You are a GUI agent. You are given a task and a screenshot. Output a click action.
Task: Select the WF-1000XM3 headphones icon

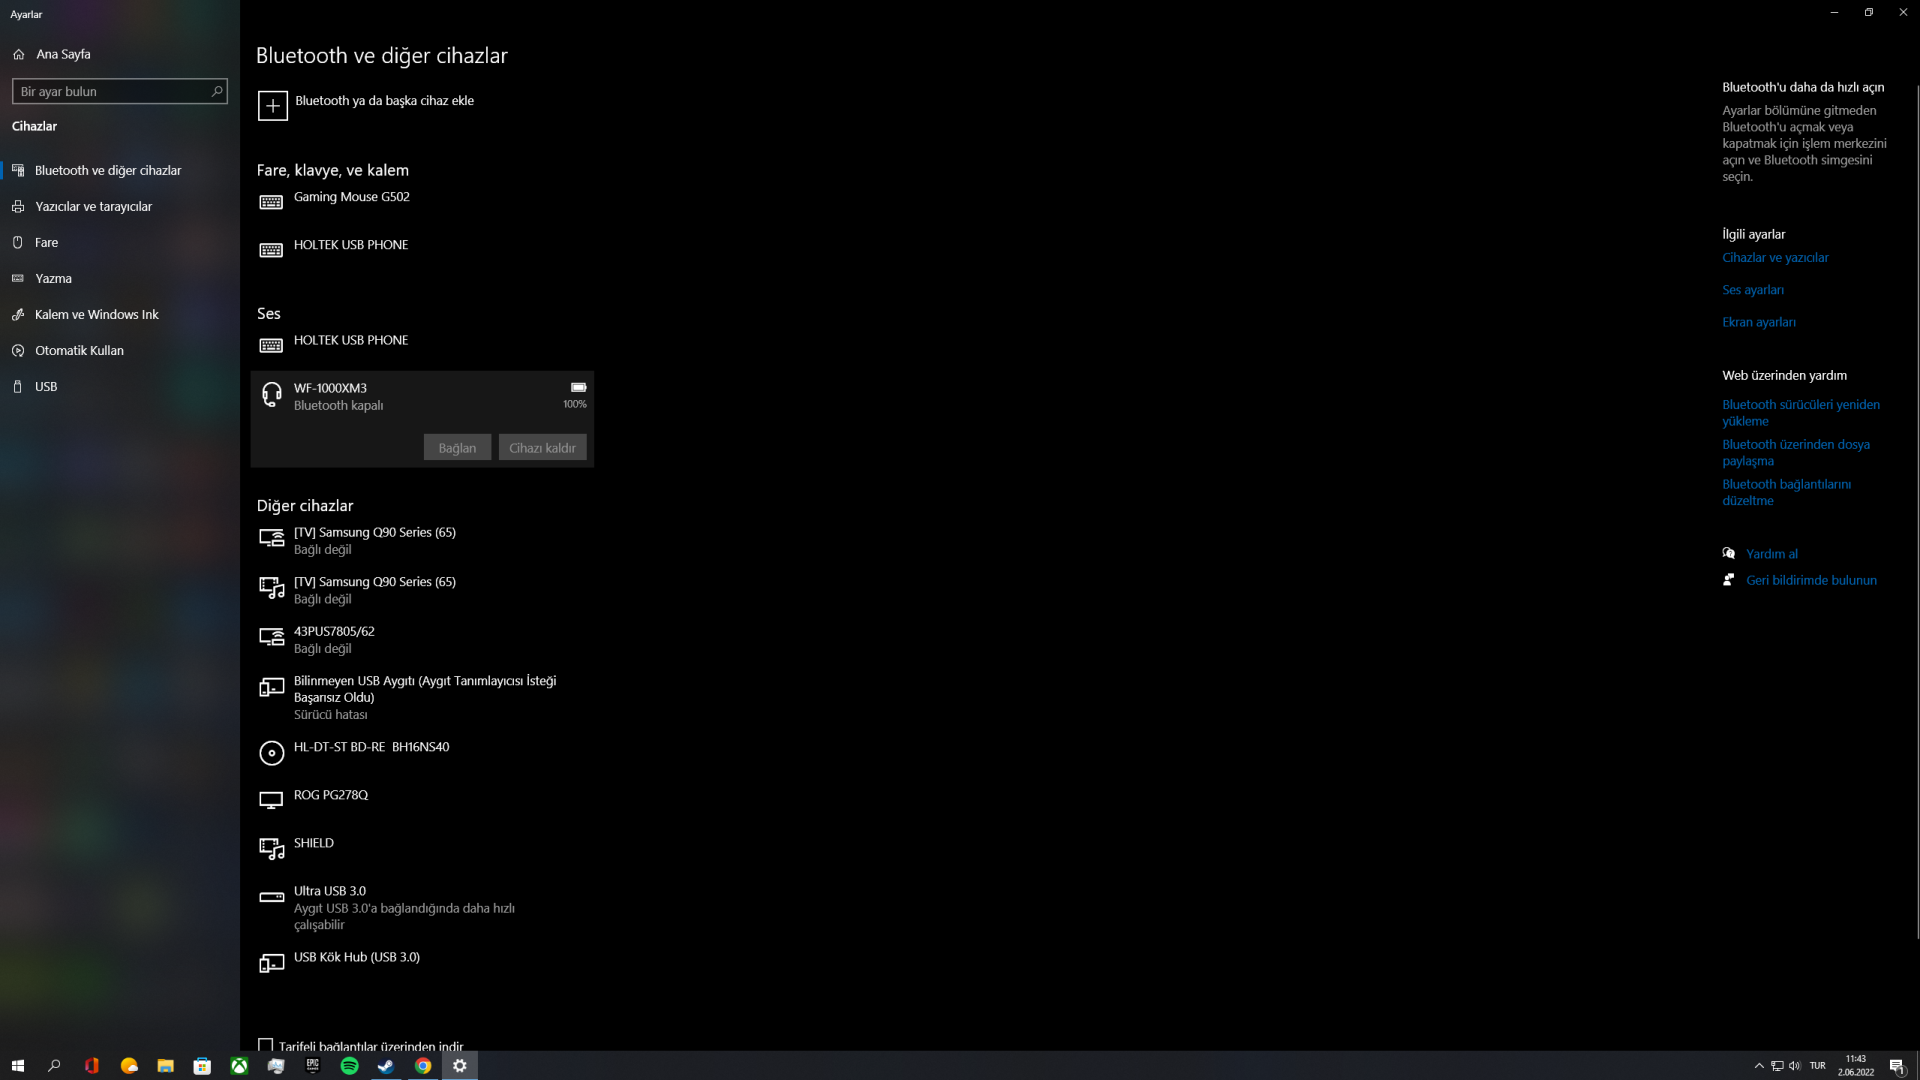pos(271,394)
